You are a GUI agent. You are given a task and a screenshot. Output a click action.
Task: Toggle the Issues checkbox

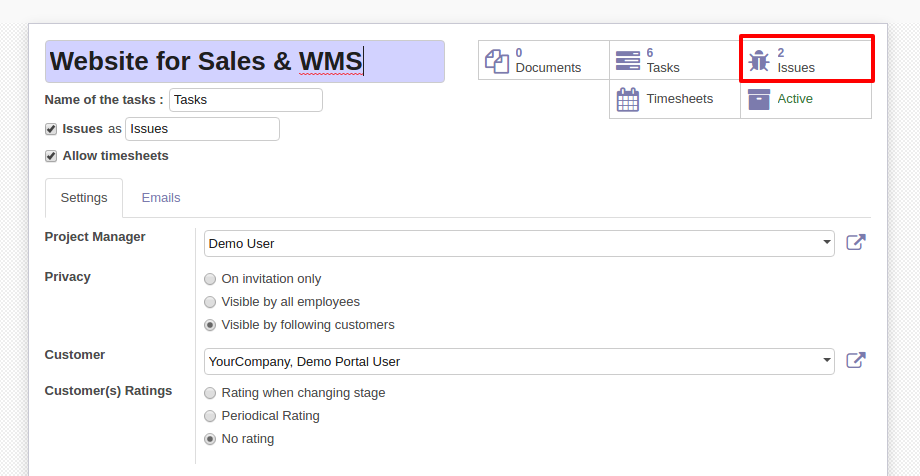(51, 129)
